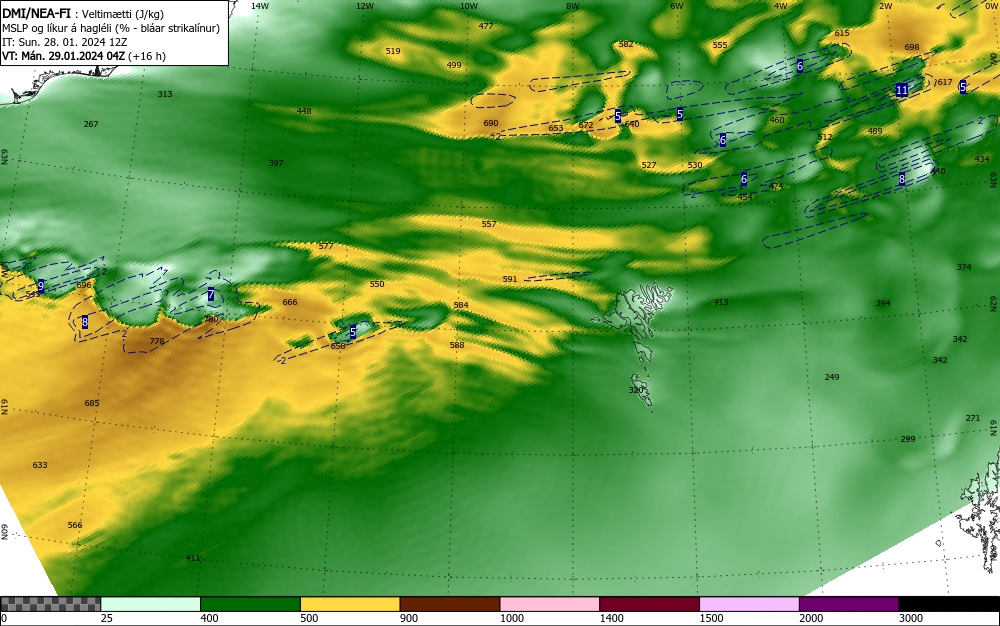The width and height of the screenshot is (1000, 626).
Task: Click the 8W longitude label
Action: (573, 6)
